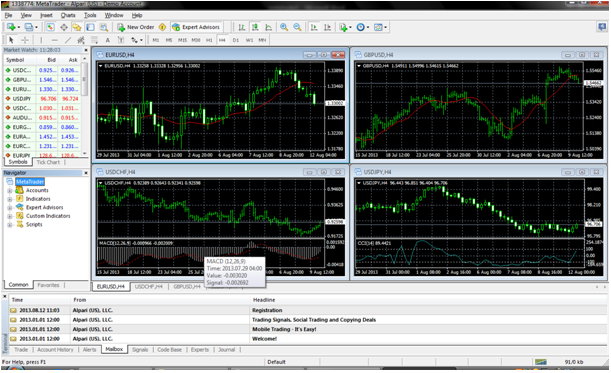Toggle the Terminal window icon
The height and width of the screenshot is (373, 611).
click(x=90, y=27)
